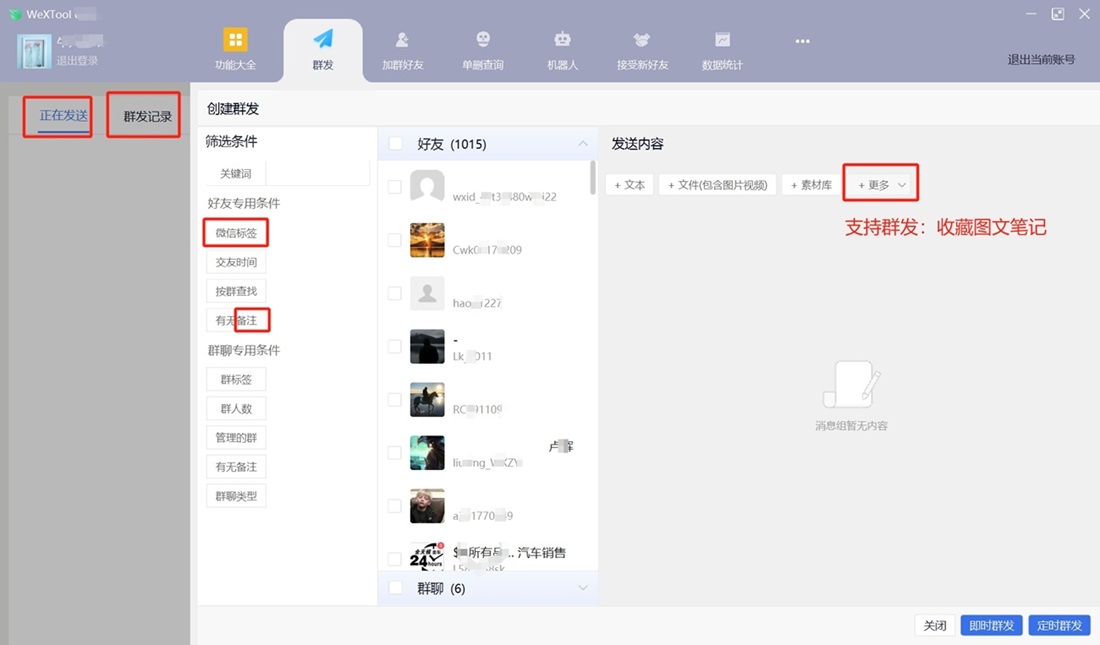Check the Lk contact checkbox
Image resolution: width=1100 pixels, height=645 pixels.
pyautogui.click(x=395, y=347)
